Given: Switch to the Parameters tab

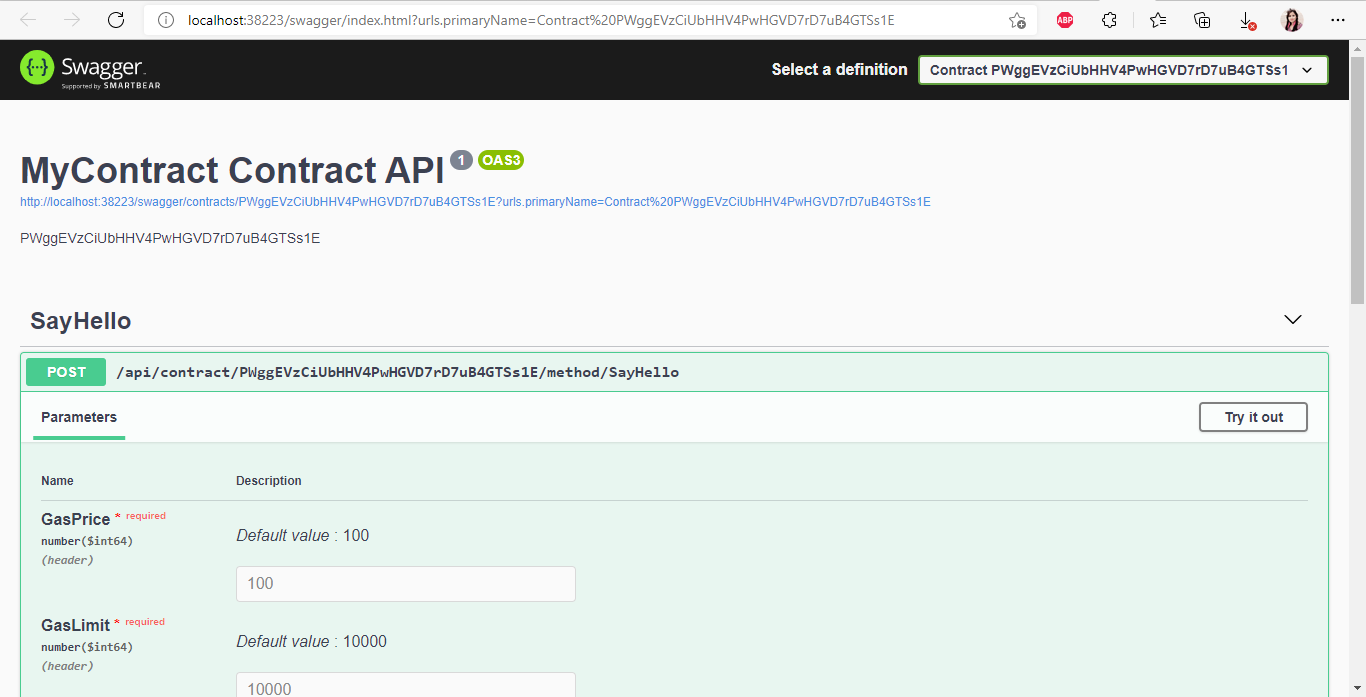Looking at the screenshot, I should pos(78,417).
